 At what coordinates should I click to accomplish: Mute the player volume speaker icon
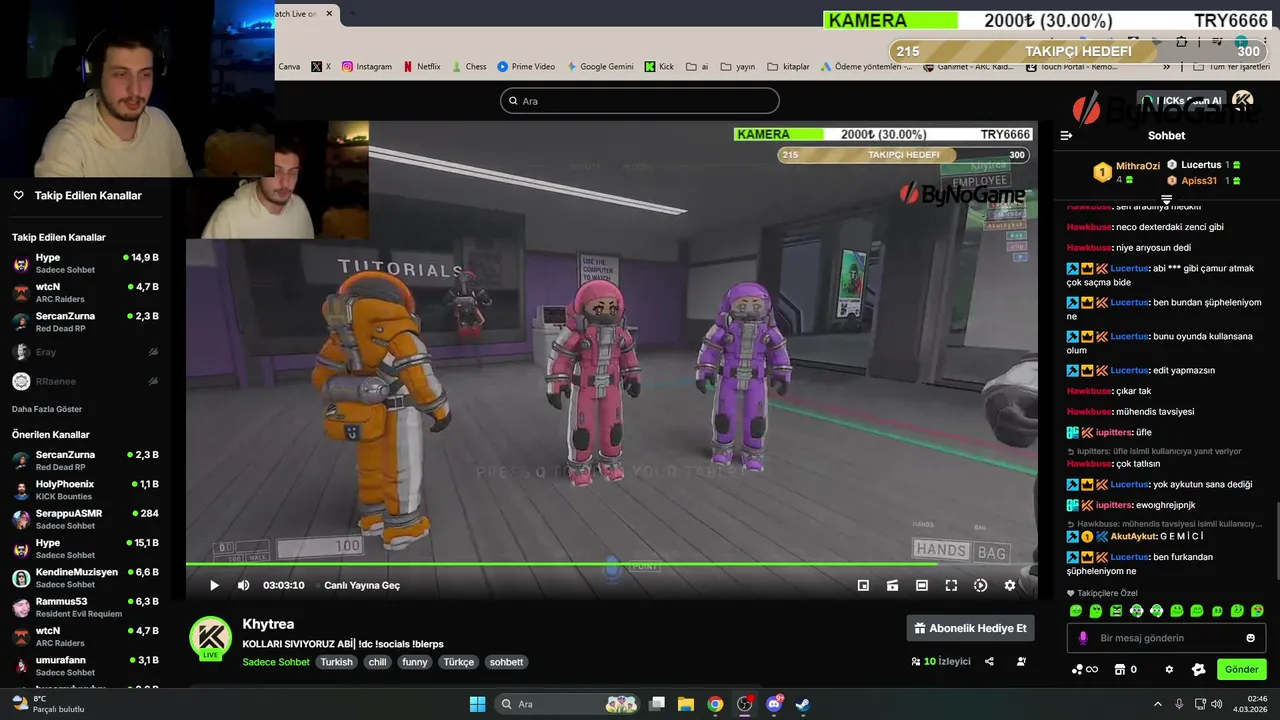point(243,585)
